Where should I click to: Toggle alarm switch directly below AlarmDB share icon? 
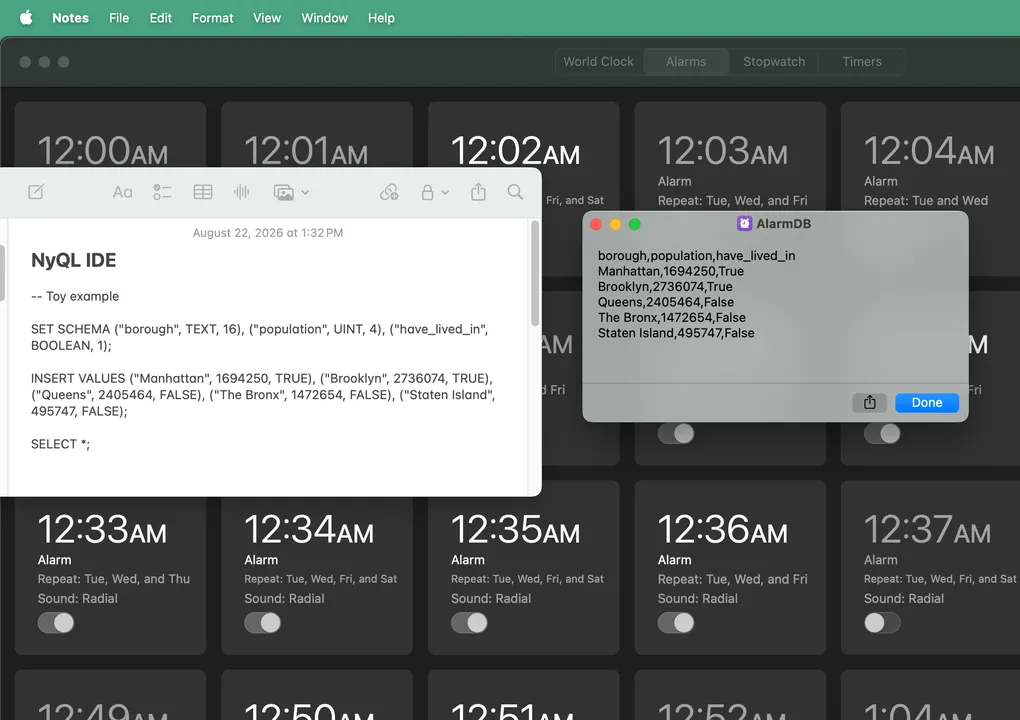point(882,433)
